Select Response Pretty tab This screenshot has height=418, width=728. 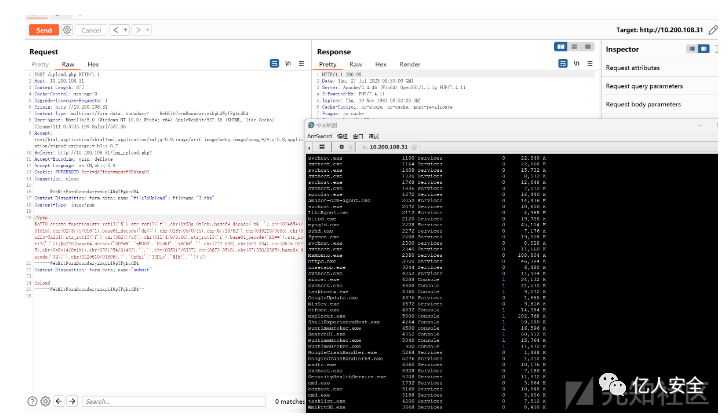coord(327,65)
